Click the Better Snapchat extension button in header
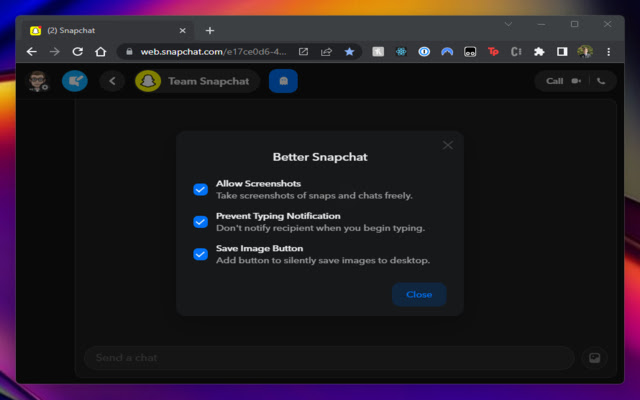Screen dimensions: 640x400 tap(283, 81)
